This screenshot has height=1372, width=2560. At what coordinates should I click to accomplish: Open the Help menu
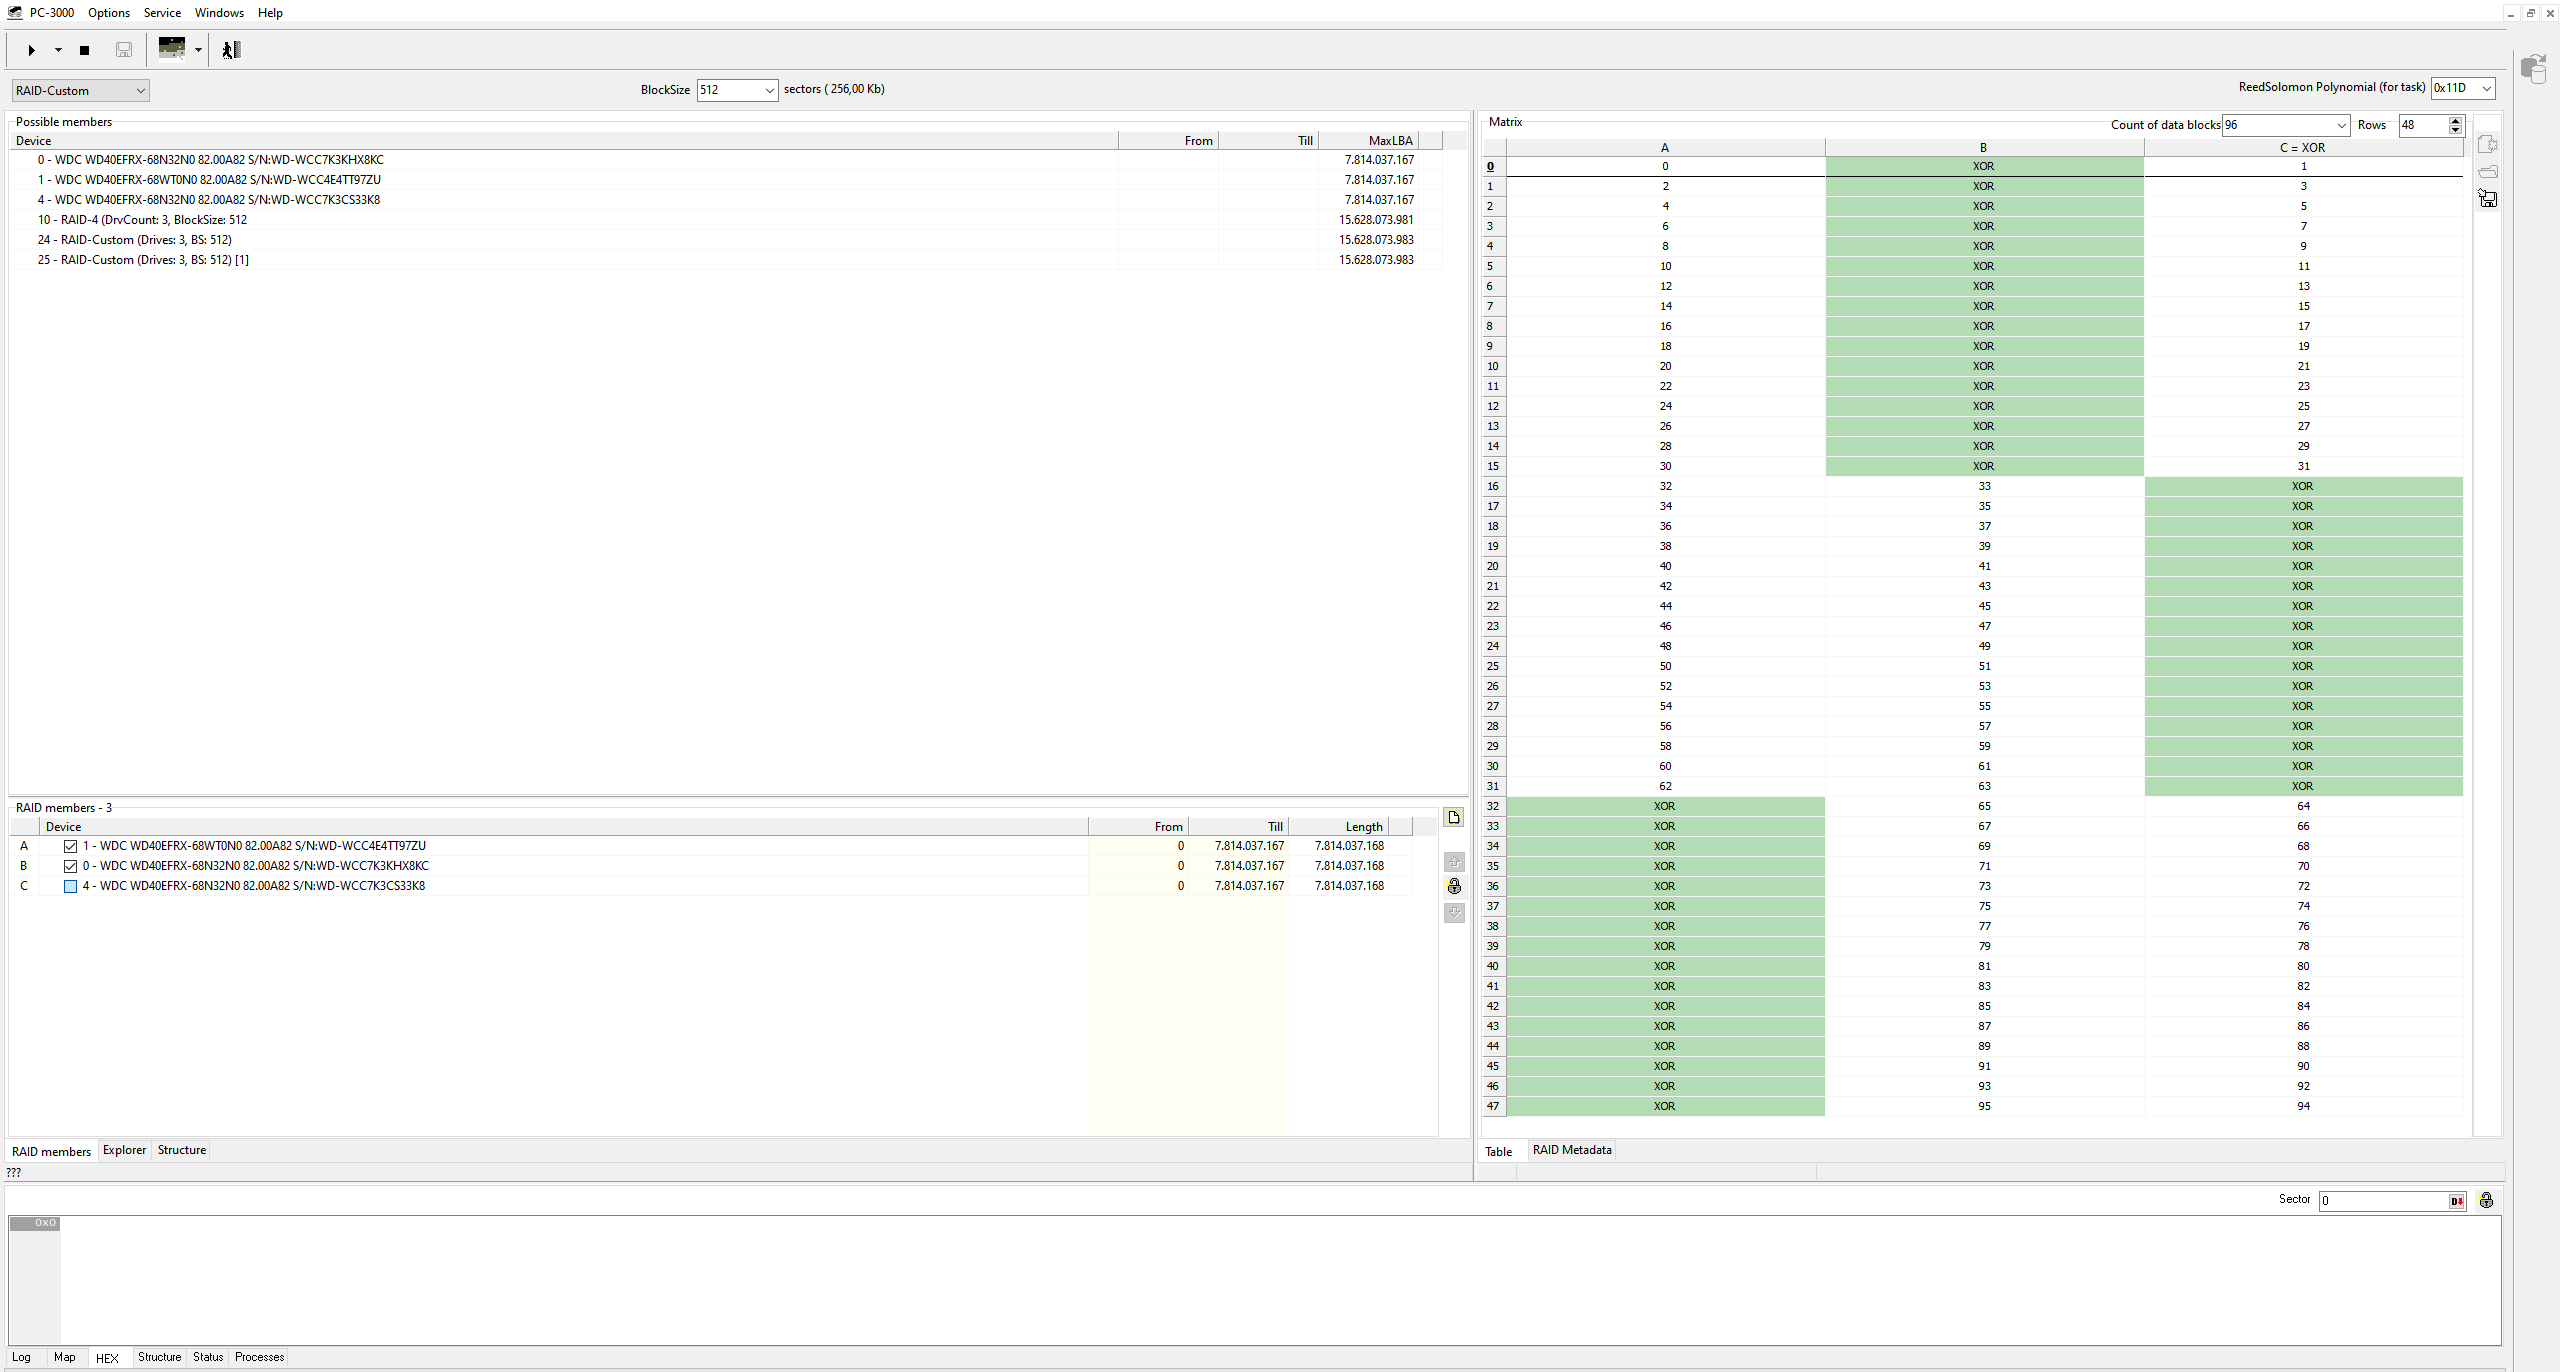click(270, 13)
